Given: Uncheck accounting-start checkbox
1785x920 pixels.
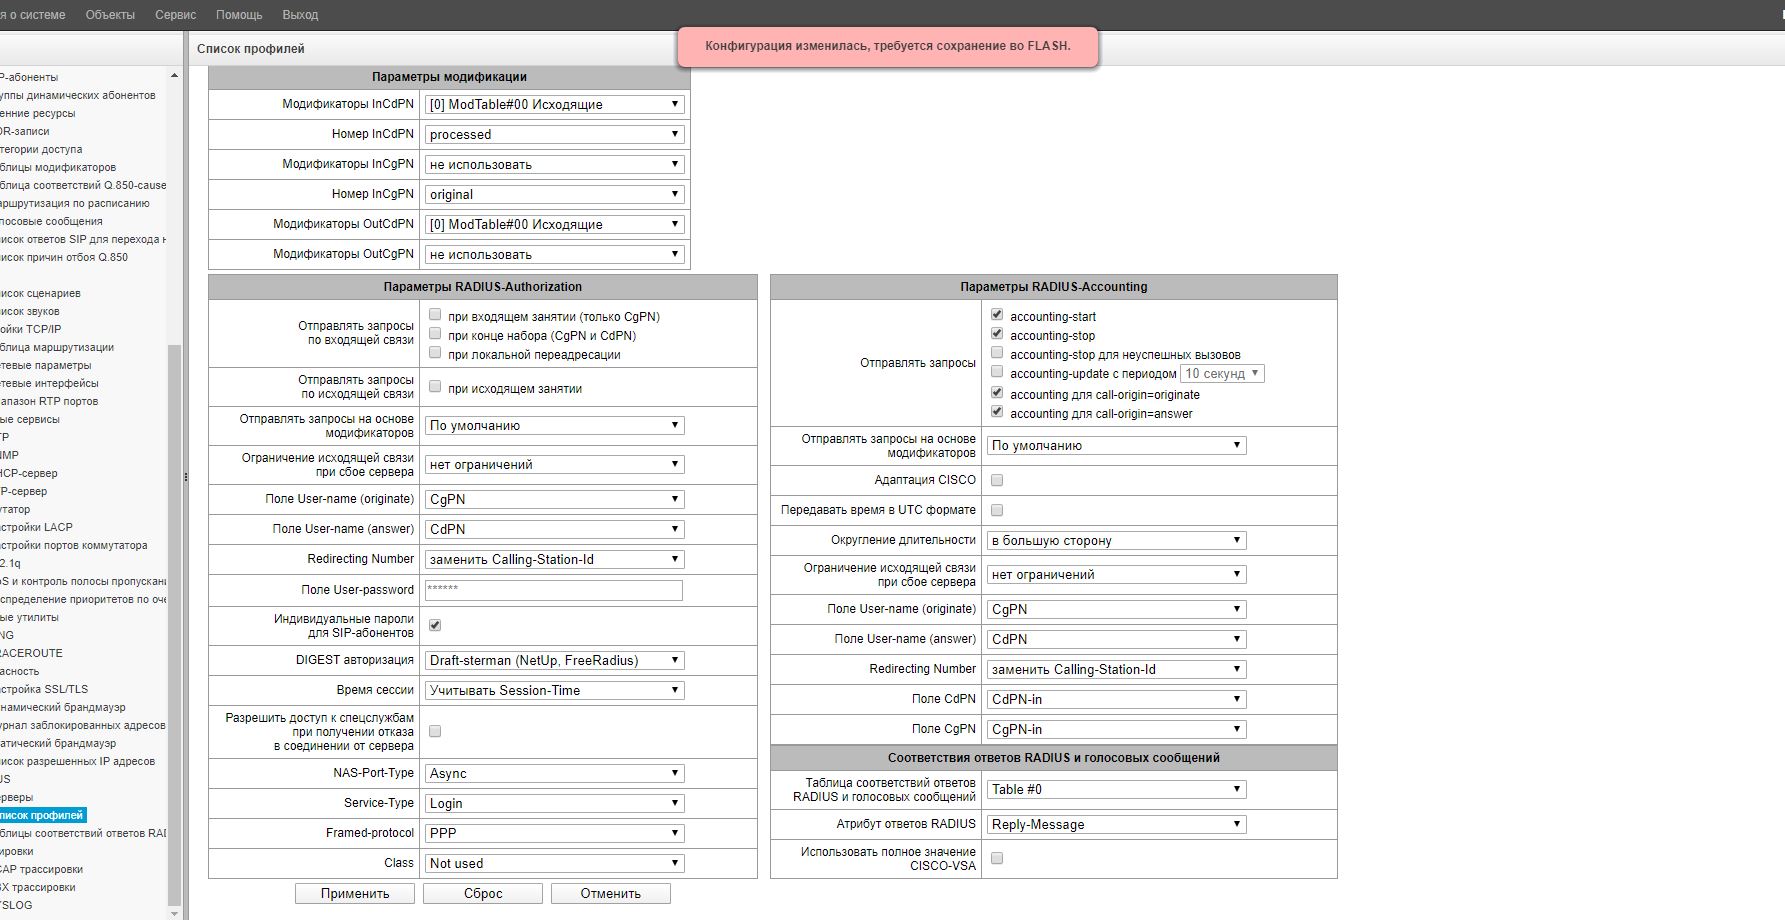Looking at the screenshot, I should [997, 314].
